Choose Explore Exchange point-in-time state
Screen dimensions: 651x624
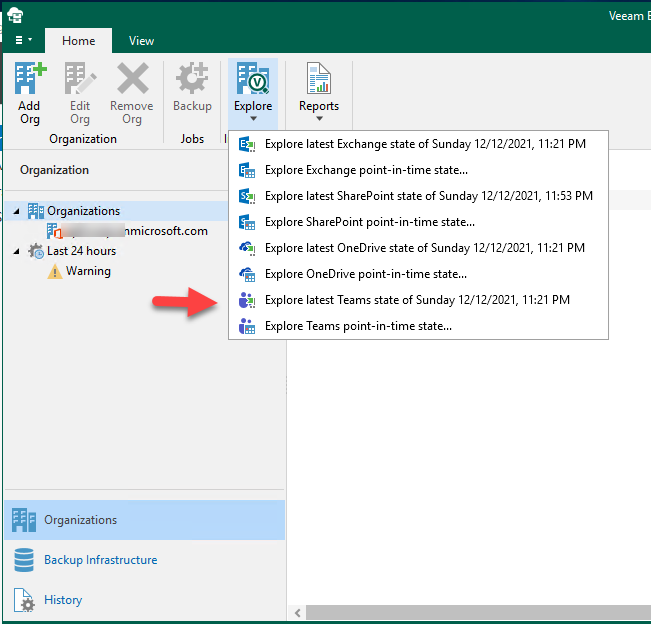pyautogui.click(x=366, y=170)
